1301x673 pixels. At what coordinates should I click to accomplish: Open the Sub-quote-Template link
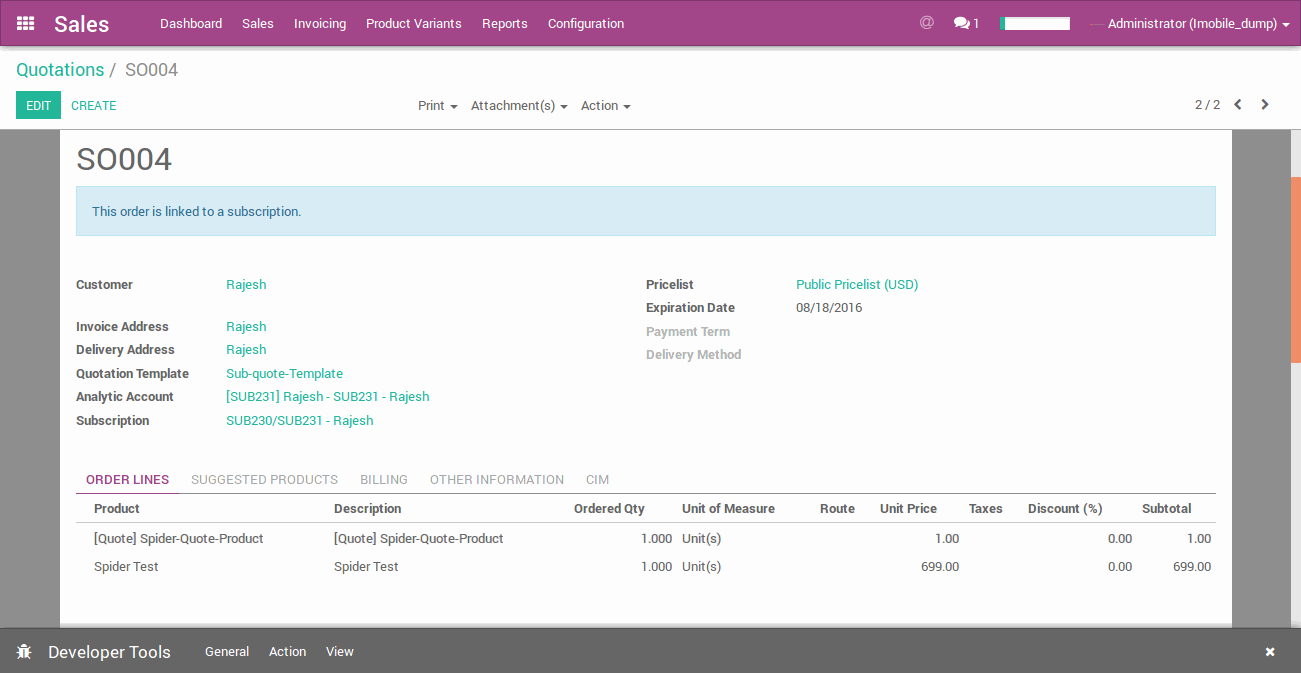284,374
